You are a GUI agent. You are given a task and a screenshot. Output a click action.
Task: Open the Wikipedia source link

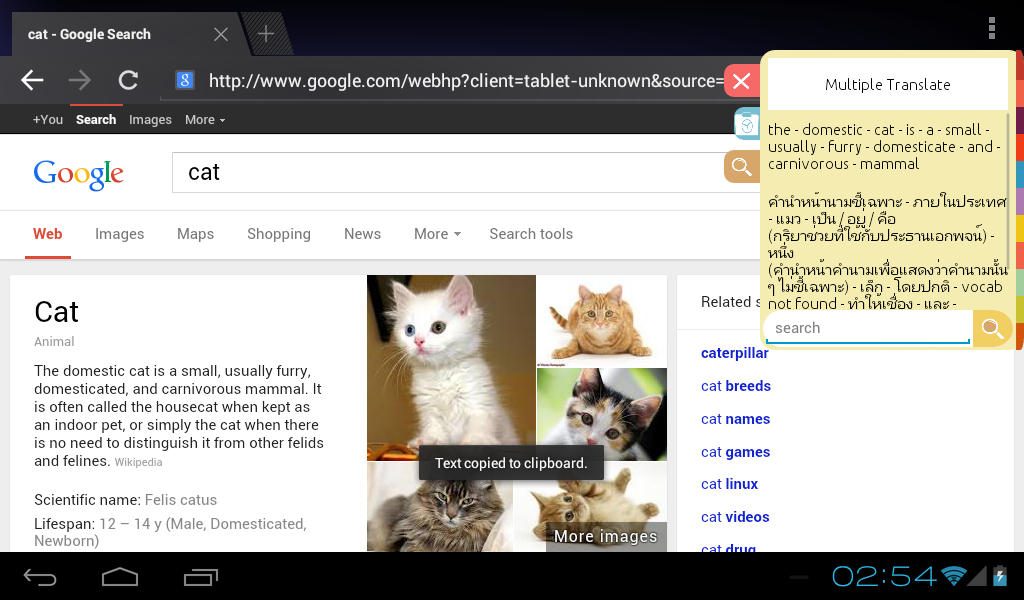coord(138,462)
